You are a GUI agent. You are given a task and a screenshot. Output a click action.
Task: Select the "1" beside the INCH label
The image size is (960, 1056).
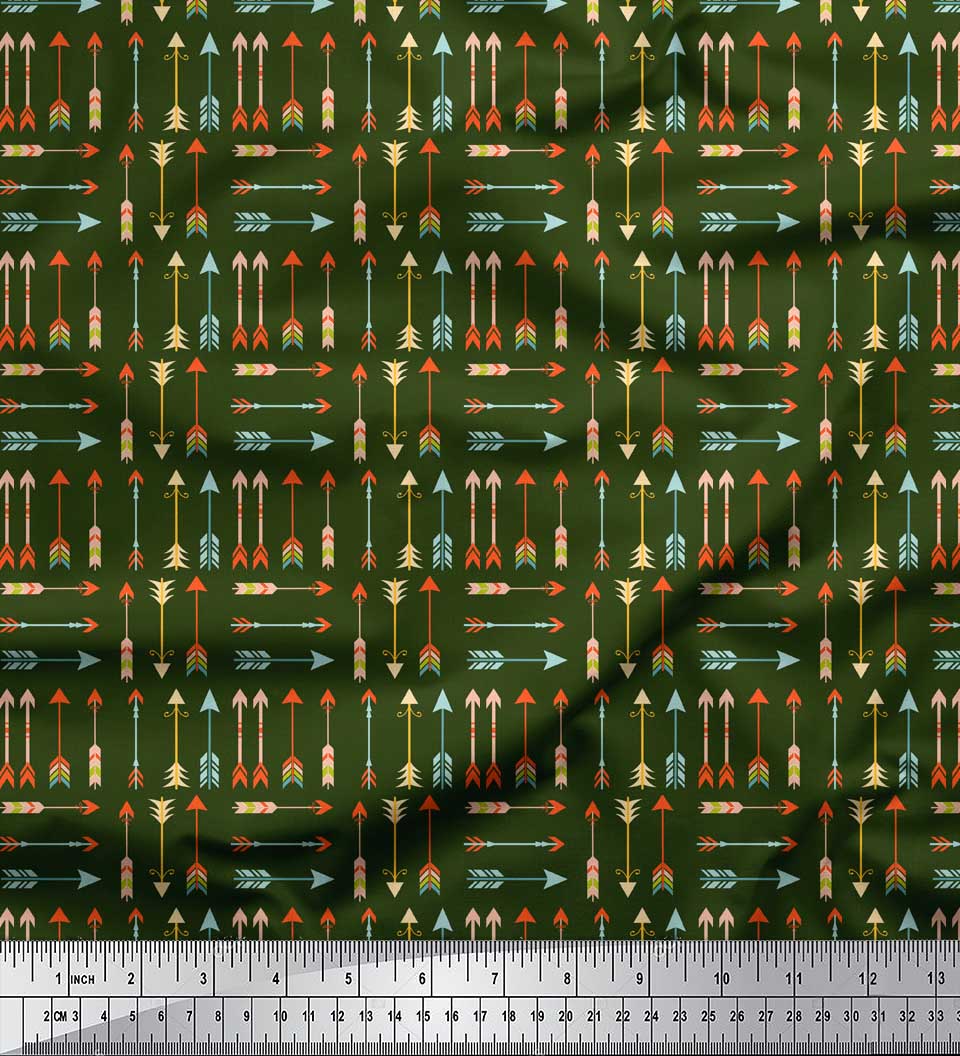tap(59, 979)
